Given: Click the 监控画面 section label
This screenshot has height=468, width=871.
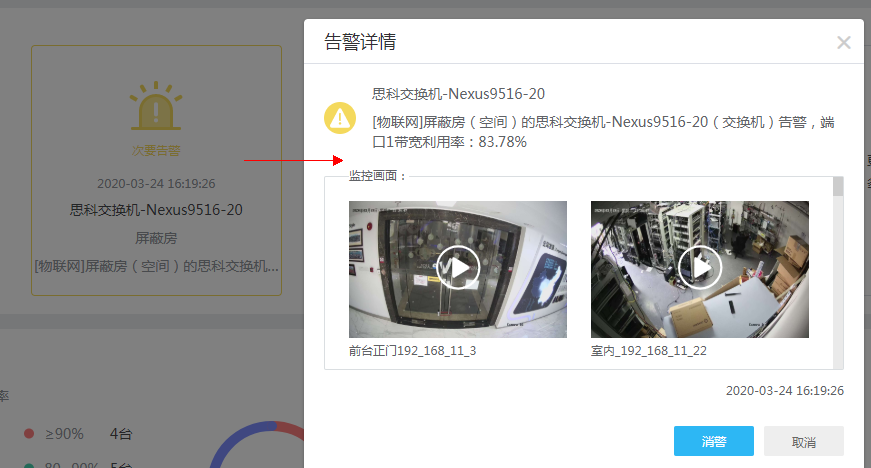Looking at the screenshot, I should [x=378, y=176].
